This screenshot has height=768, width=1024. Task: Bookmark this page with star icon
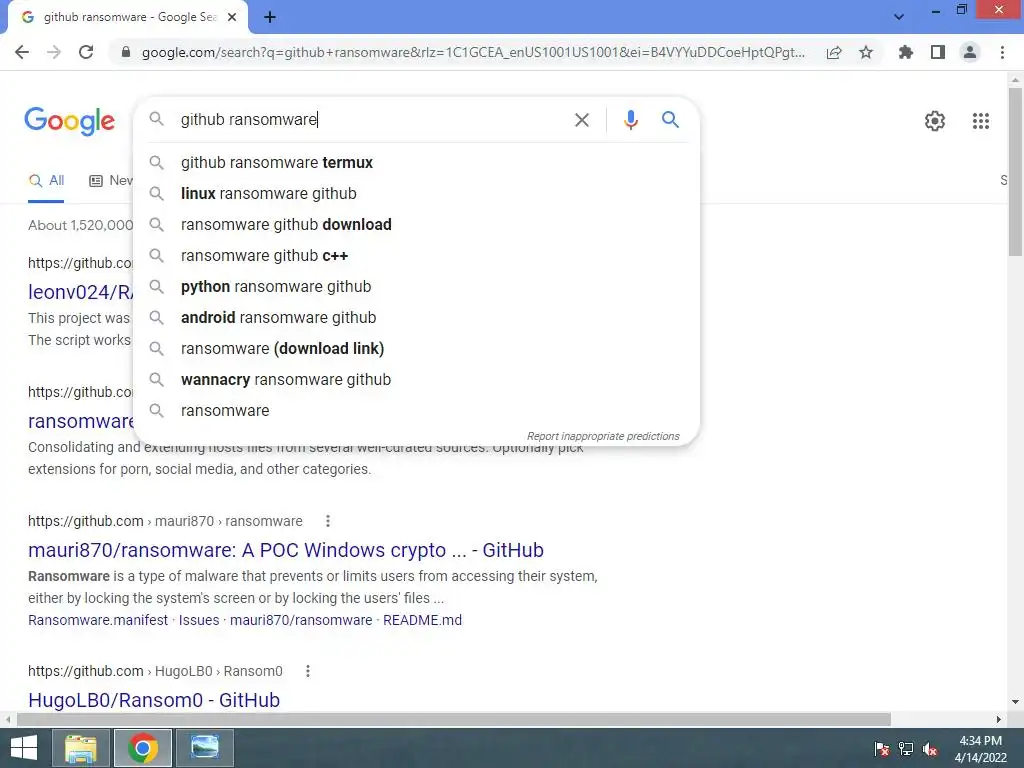click(866, 52)
